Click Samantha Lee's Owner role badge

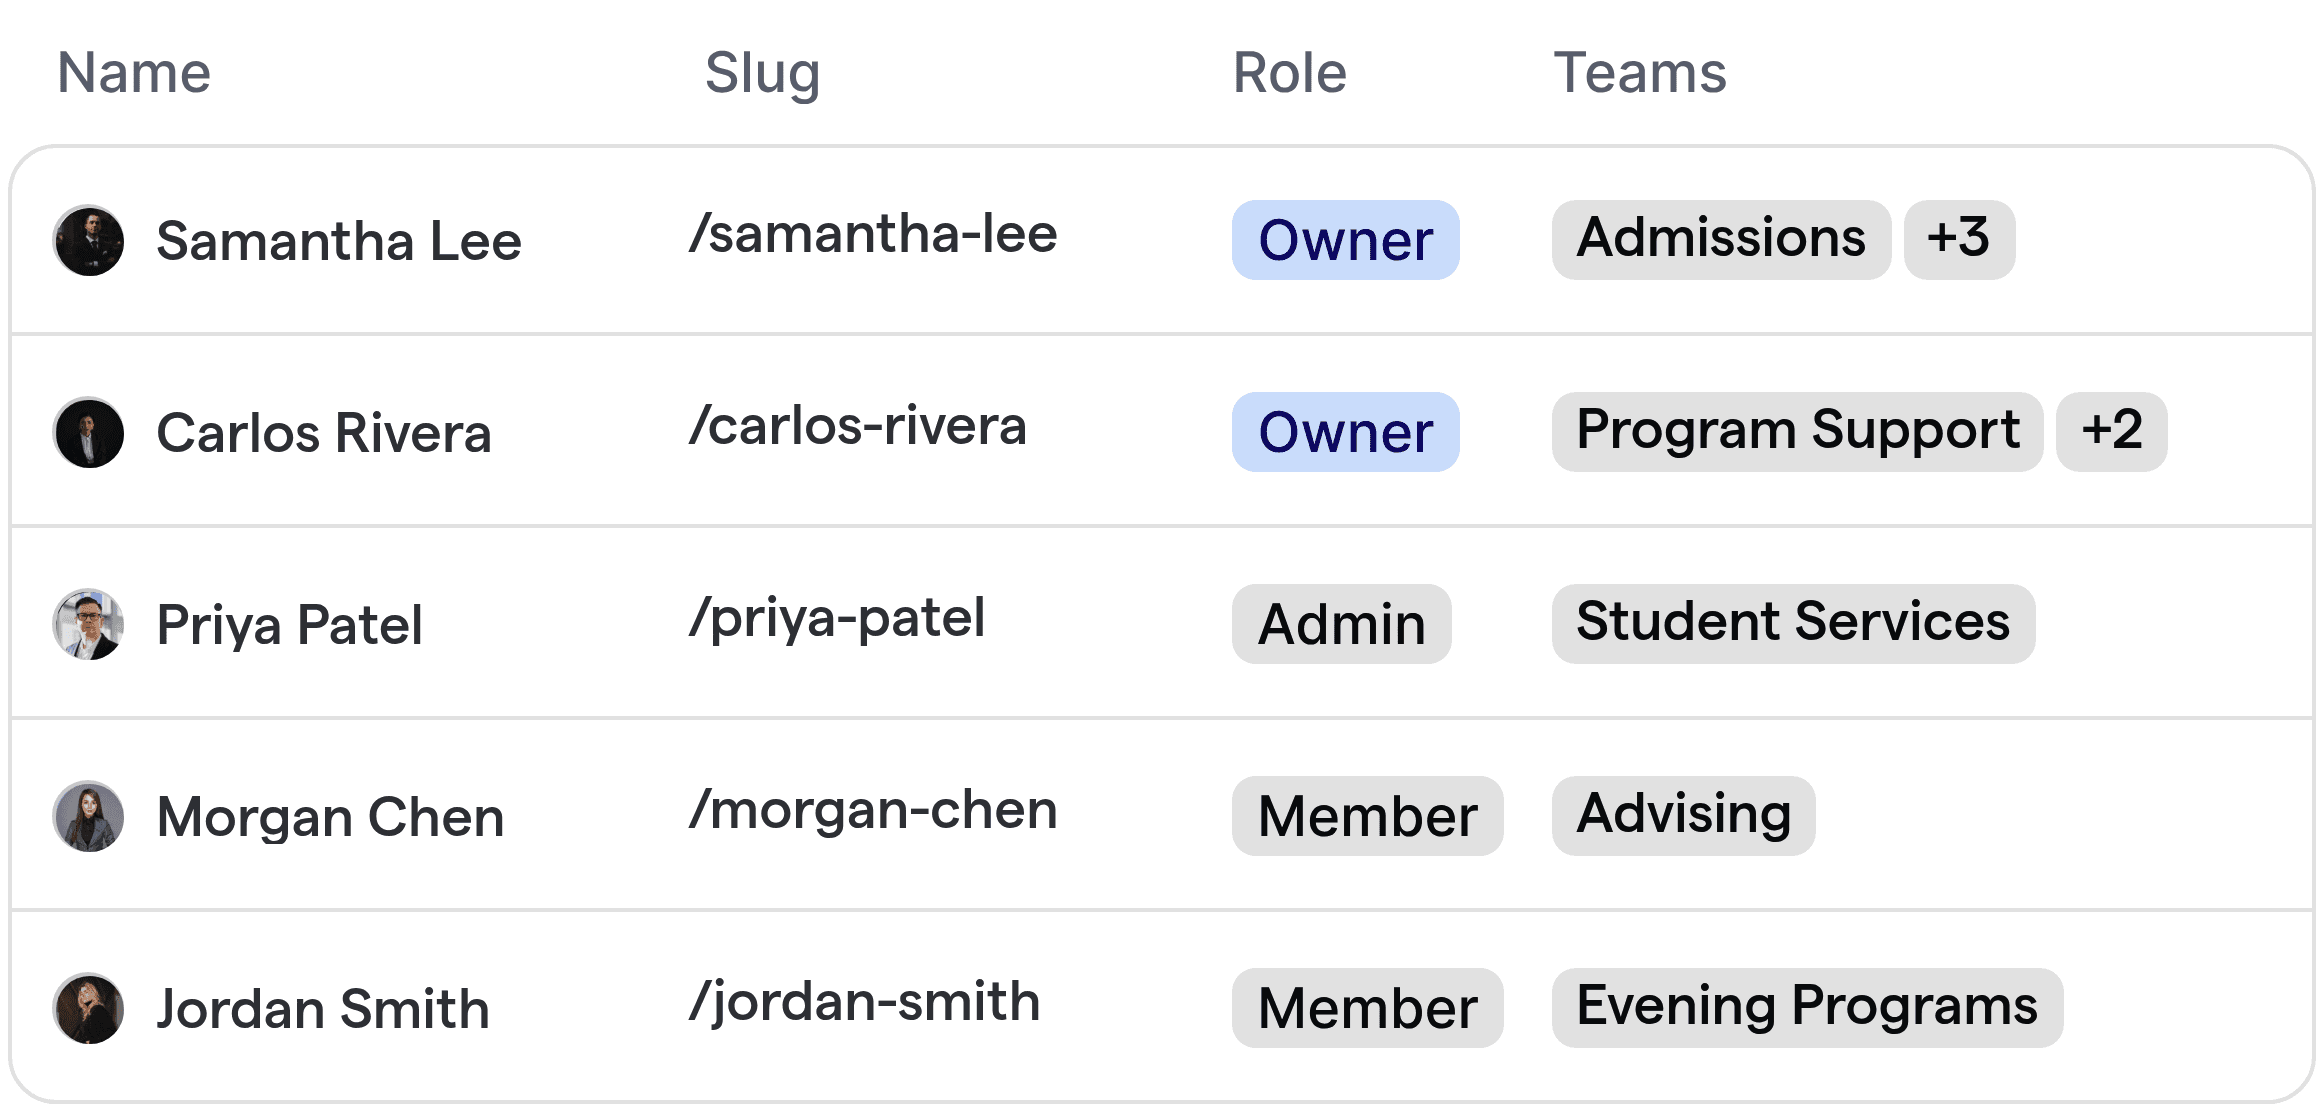pos(1345,240)
